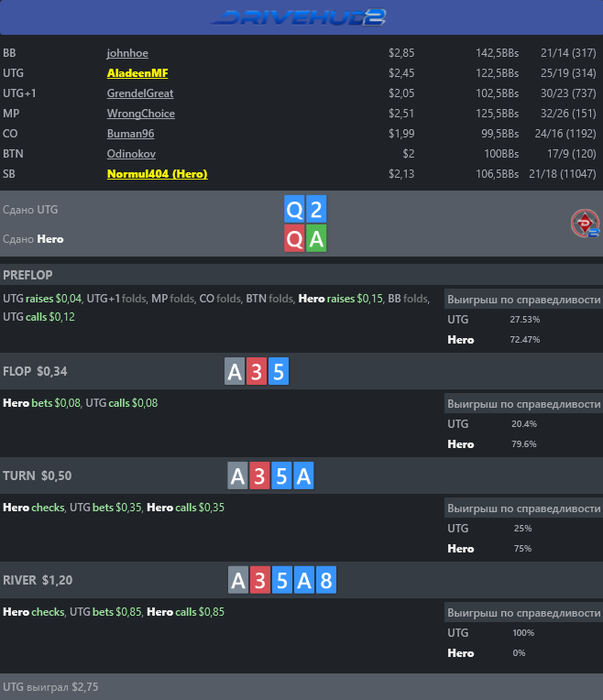
Task: Open johnhoe player link
Action: tap(127, 53)
